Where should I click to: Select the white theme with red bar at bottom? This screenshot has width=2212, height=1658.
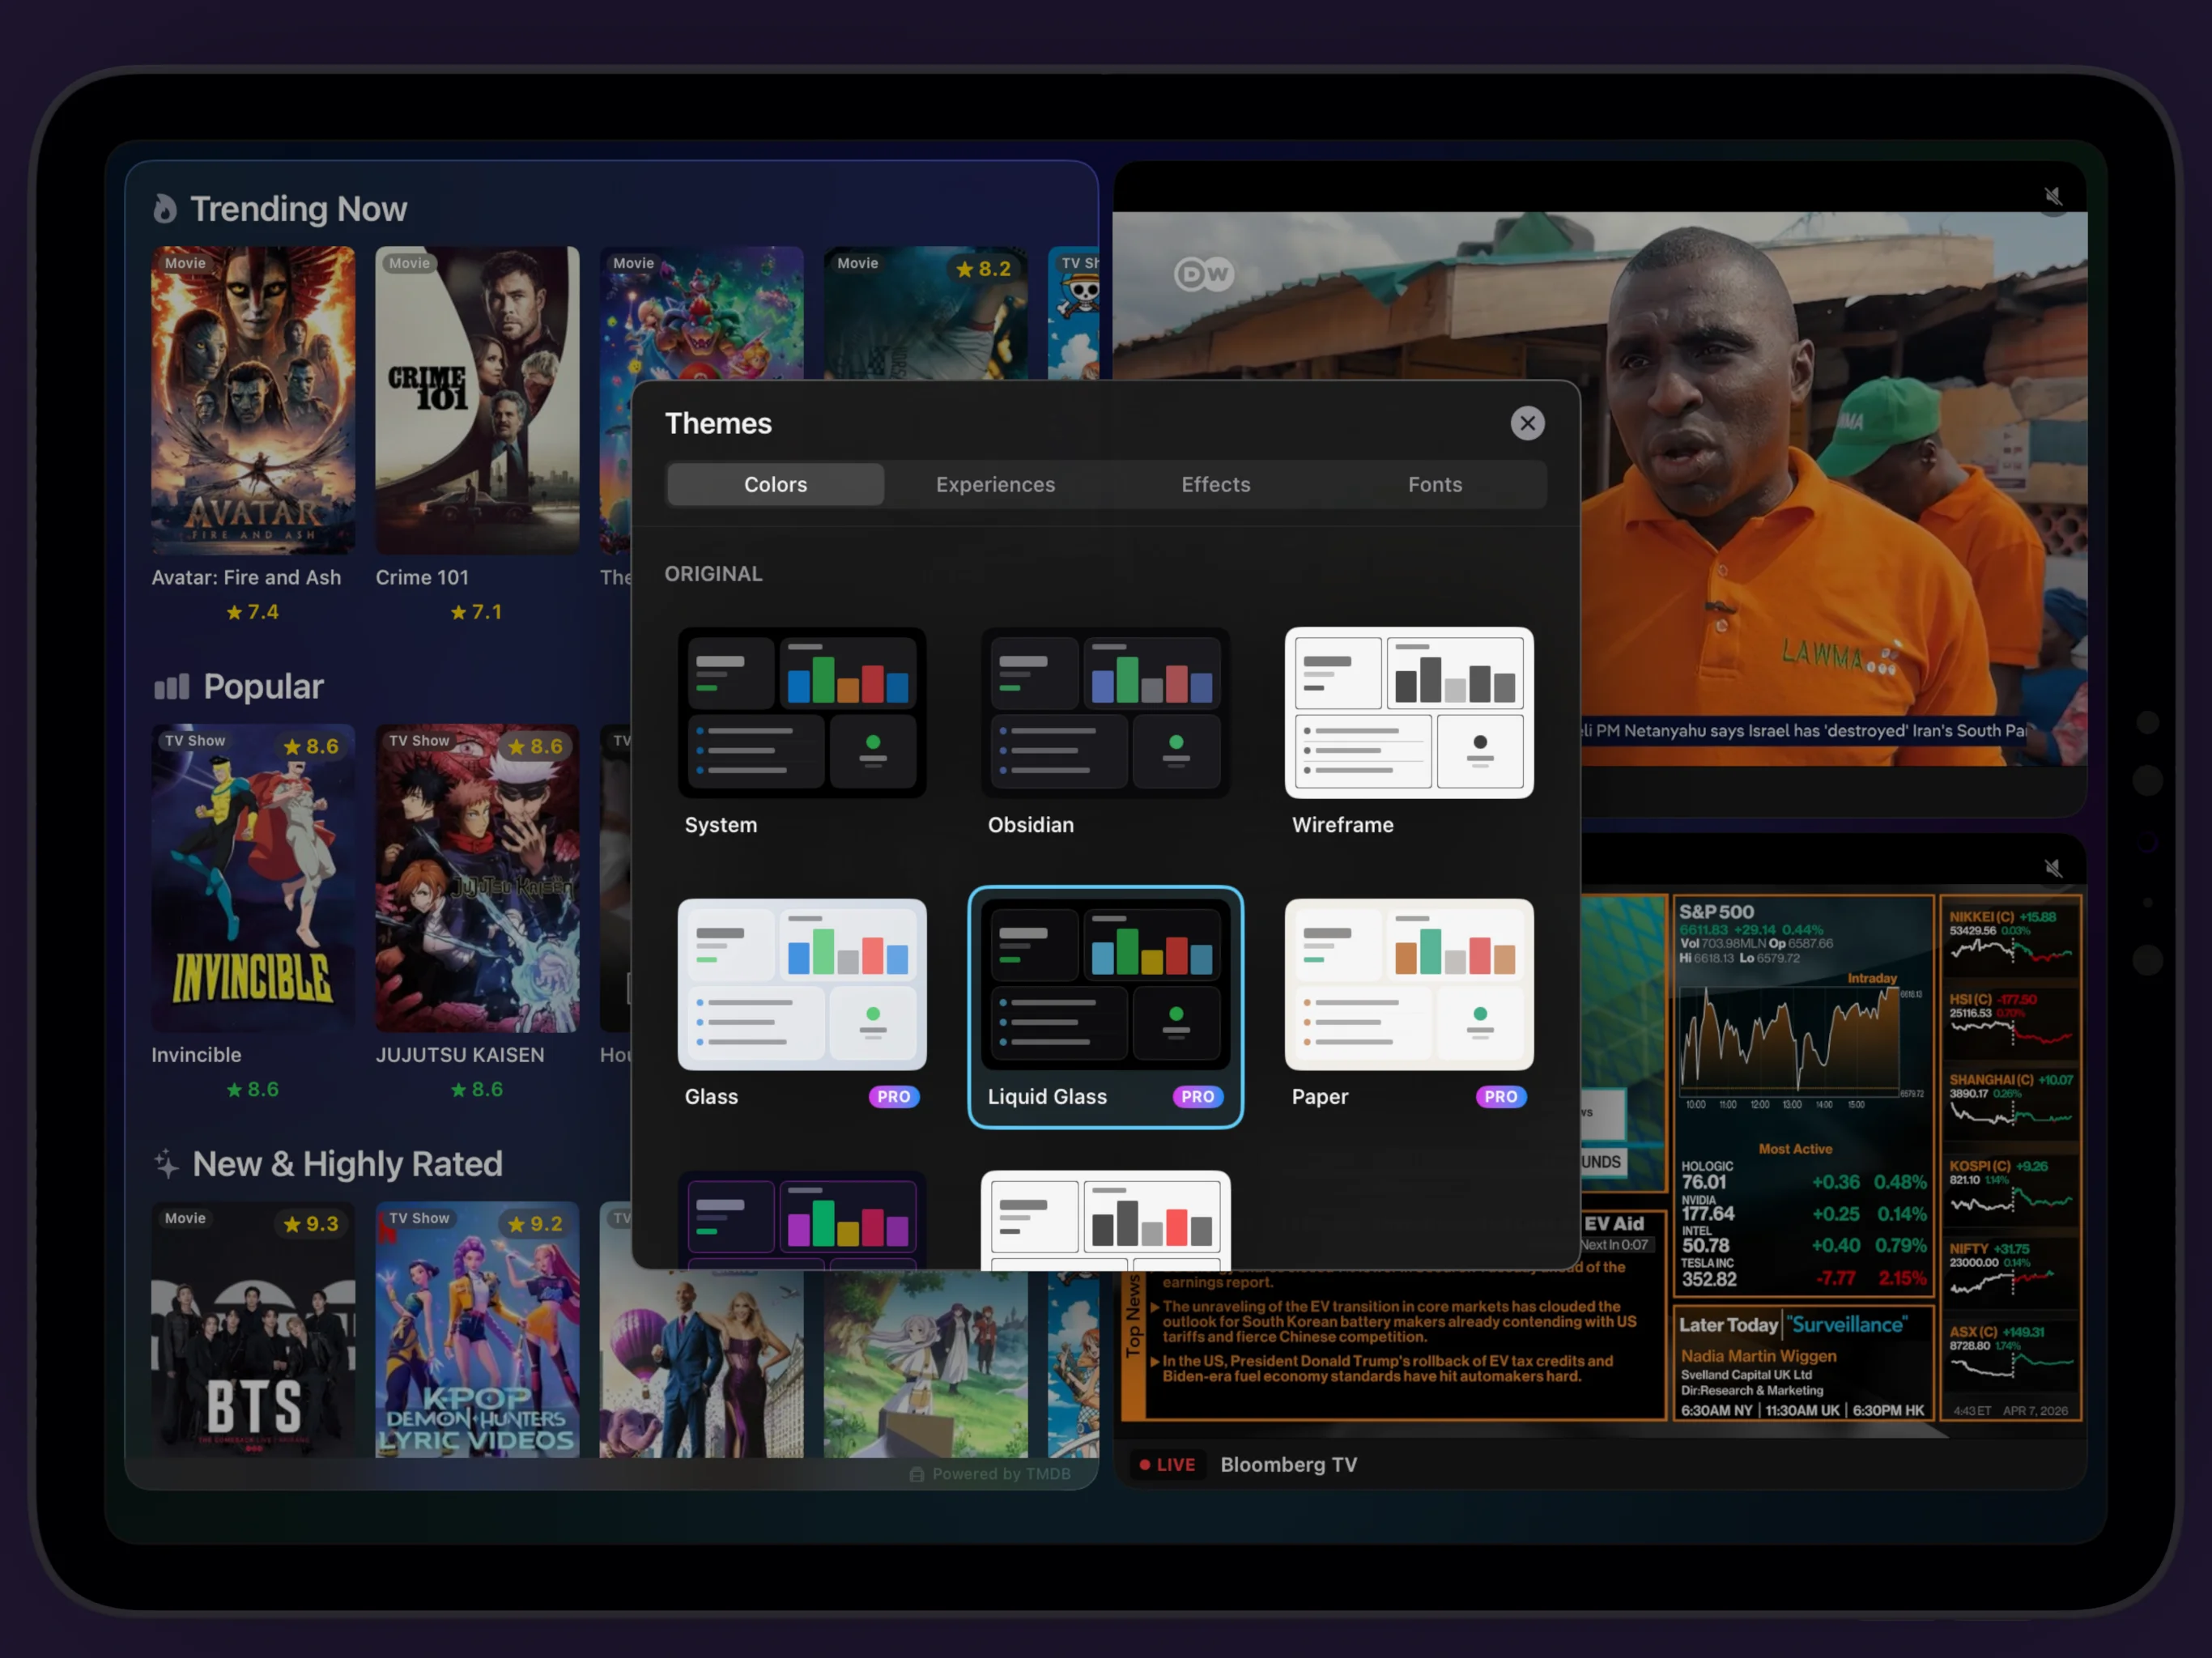1105,1220
